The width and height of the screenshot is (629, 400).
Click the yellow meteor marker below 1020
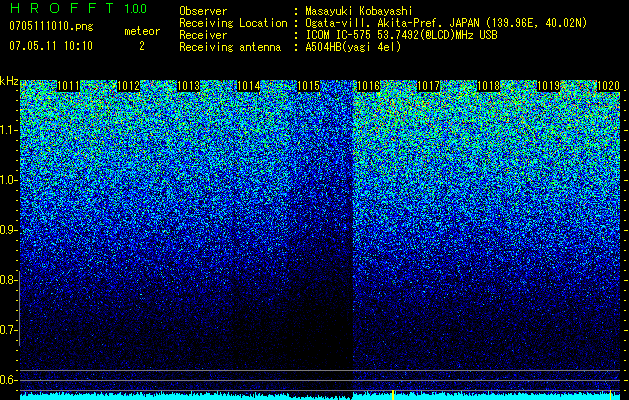tap(611, 395)
